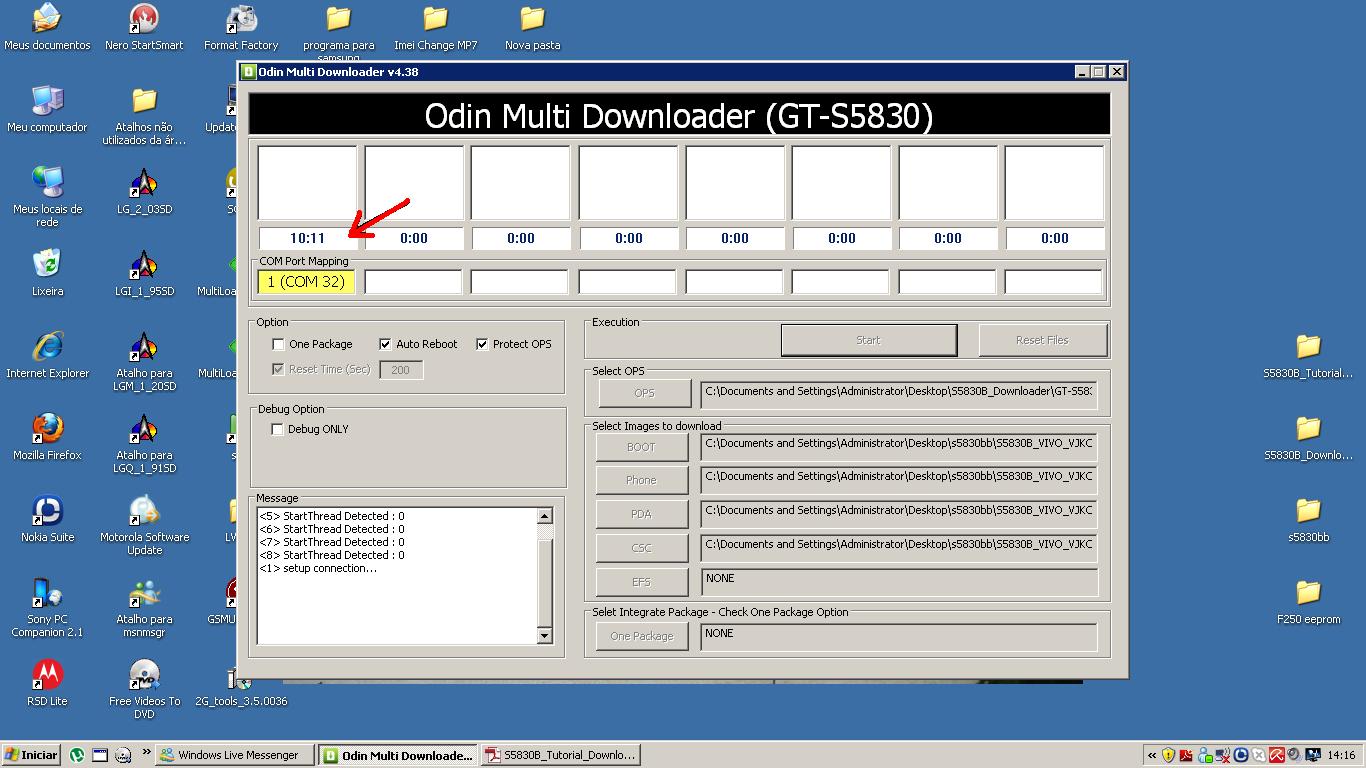1366x768 pixels.
Task: Open Free Videos To DVD shortcut
Action: pos(144,689)
